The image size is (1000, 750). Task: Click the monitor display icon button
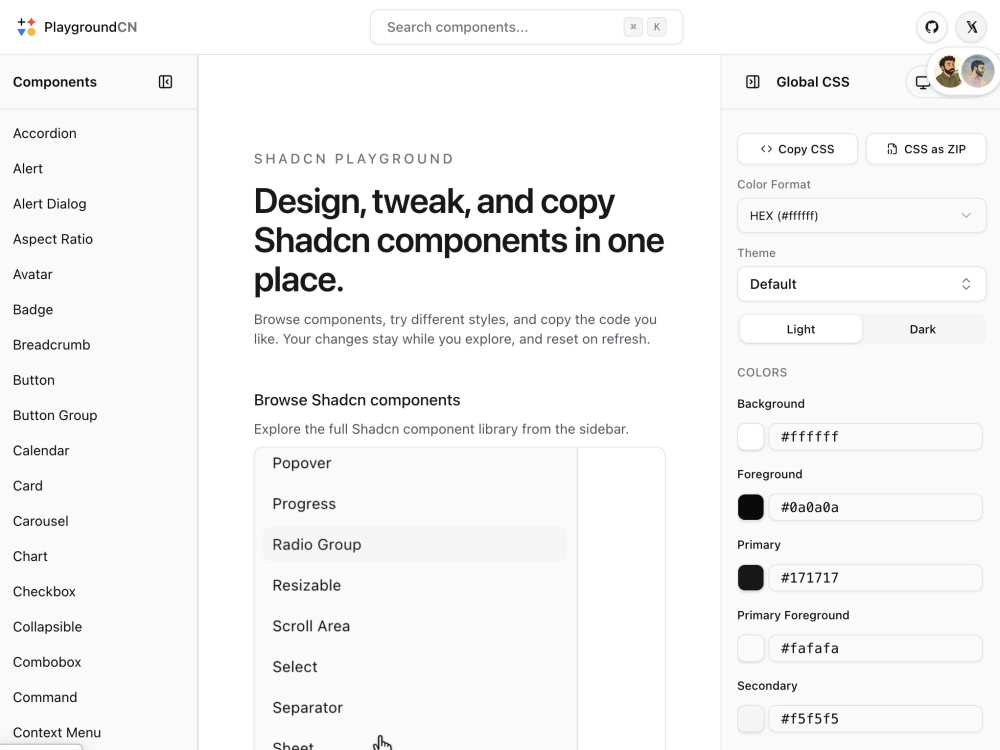(920, 82)
